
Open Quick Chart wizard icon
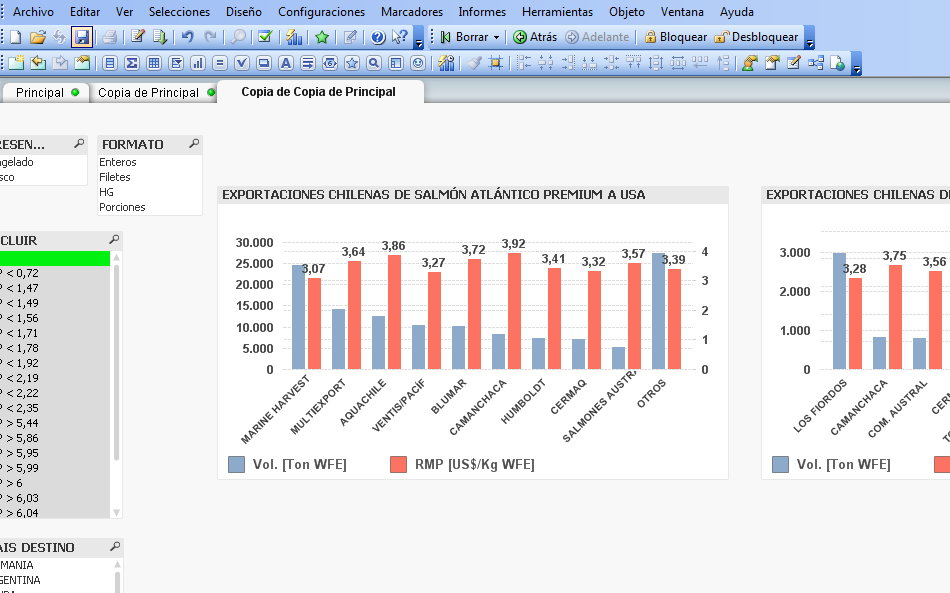[x=294, y=37]
